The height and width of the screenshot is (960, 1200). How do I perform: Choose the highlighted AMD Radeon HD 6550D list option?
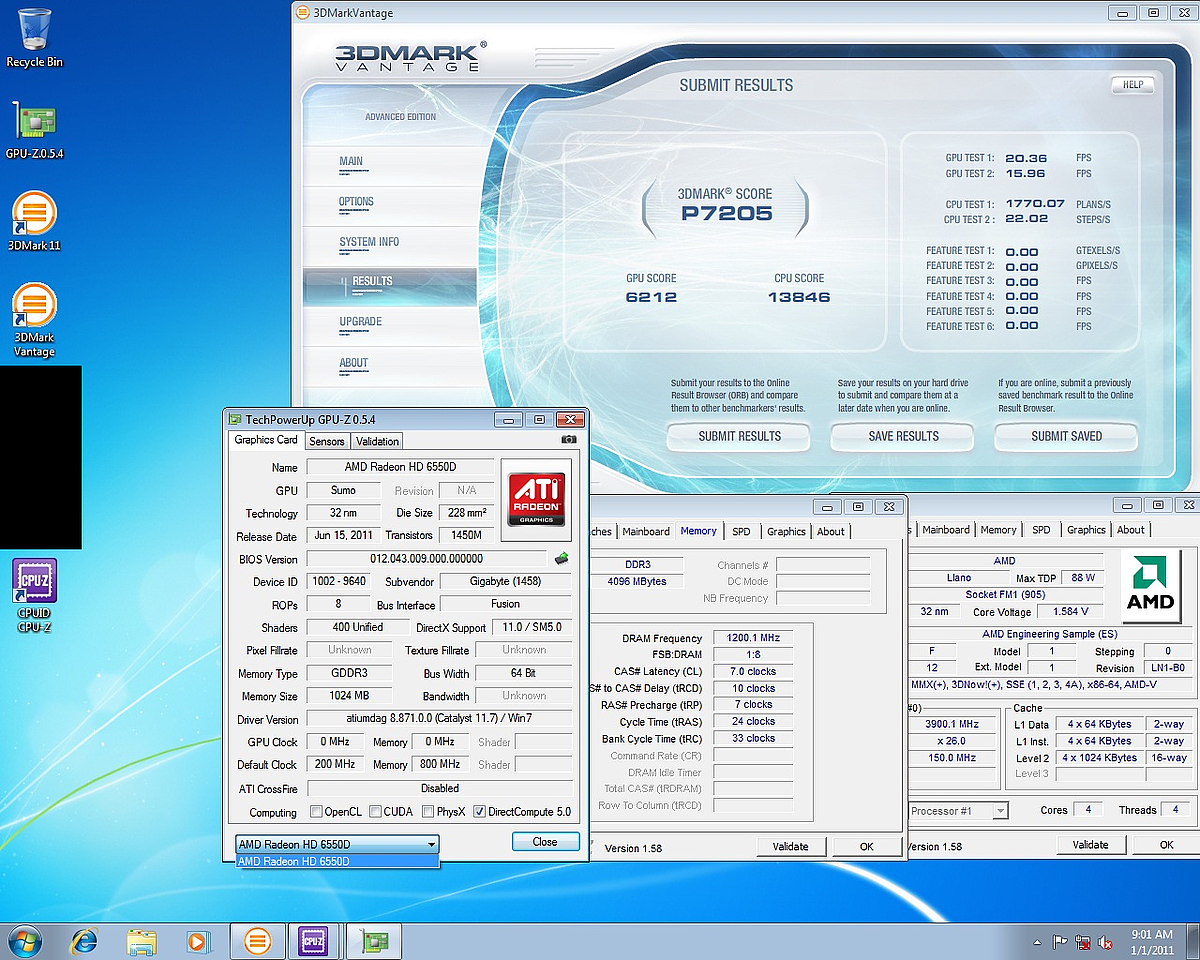[x=337, y=861]
